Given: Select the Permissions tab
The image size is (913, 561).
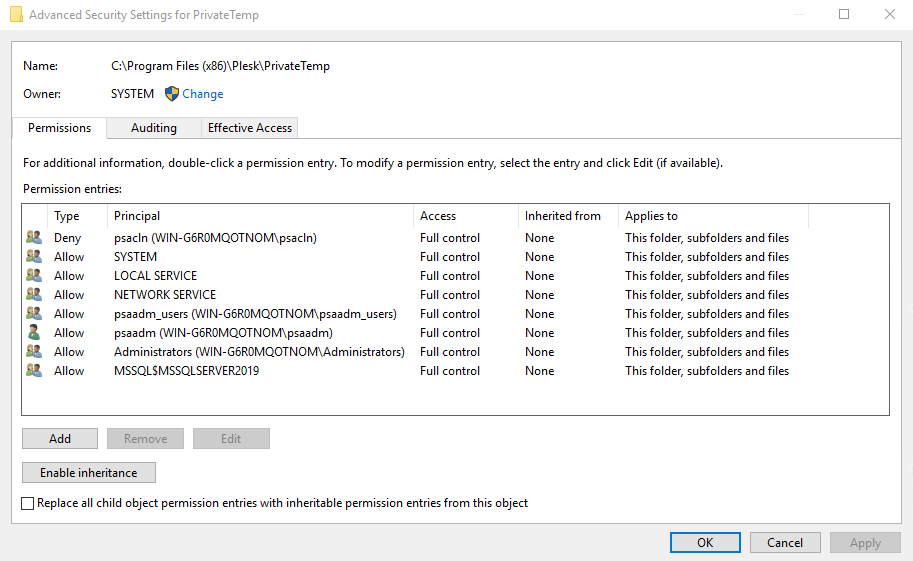Looking at the screenshot, I should pyautogui.click(x=59, y=128).
